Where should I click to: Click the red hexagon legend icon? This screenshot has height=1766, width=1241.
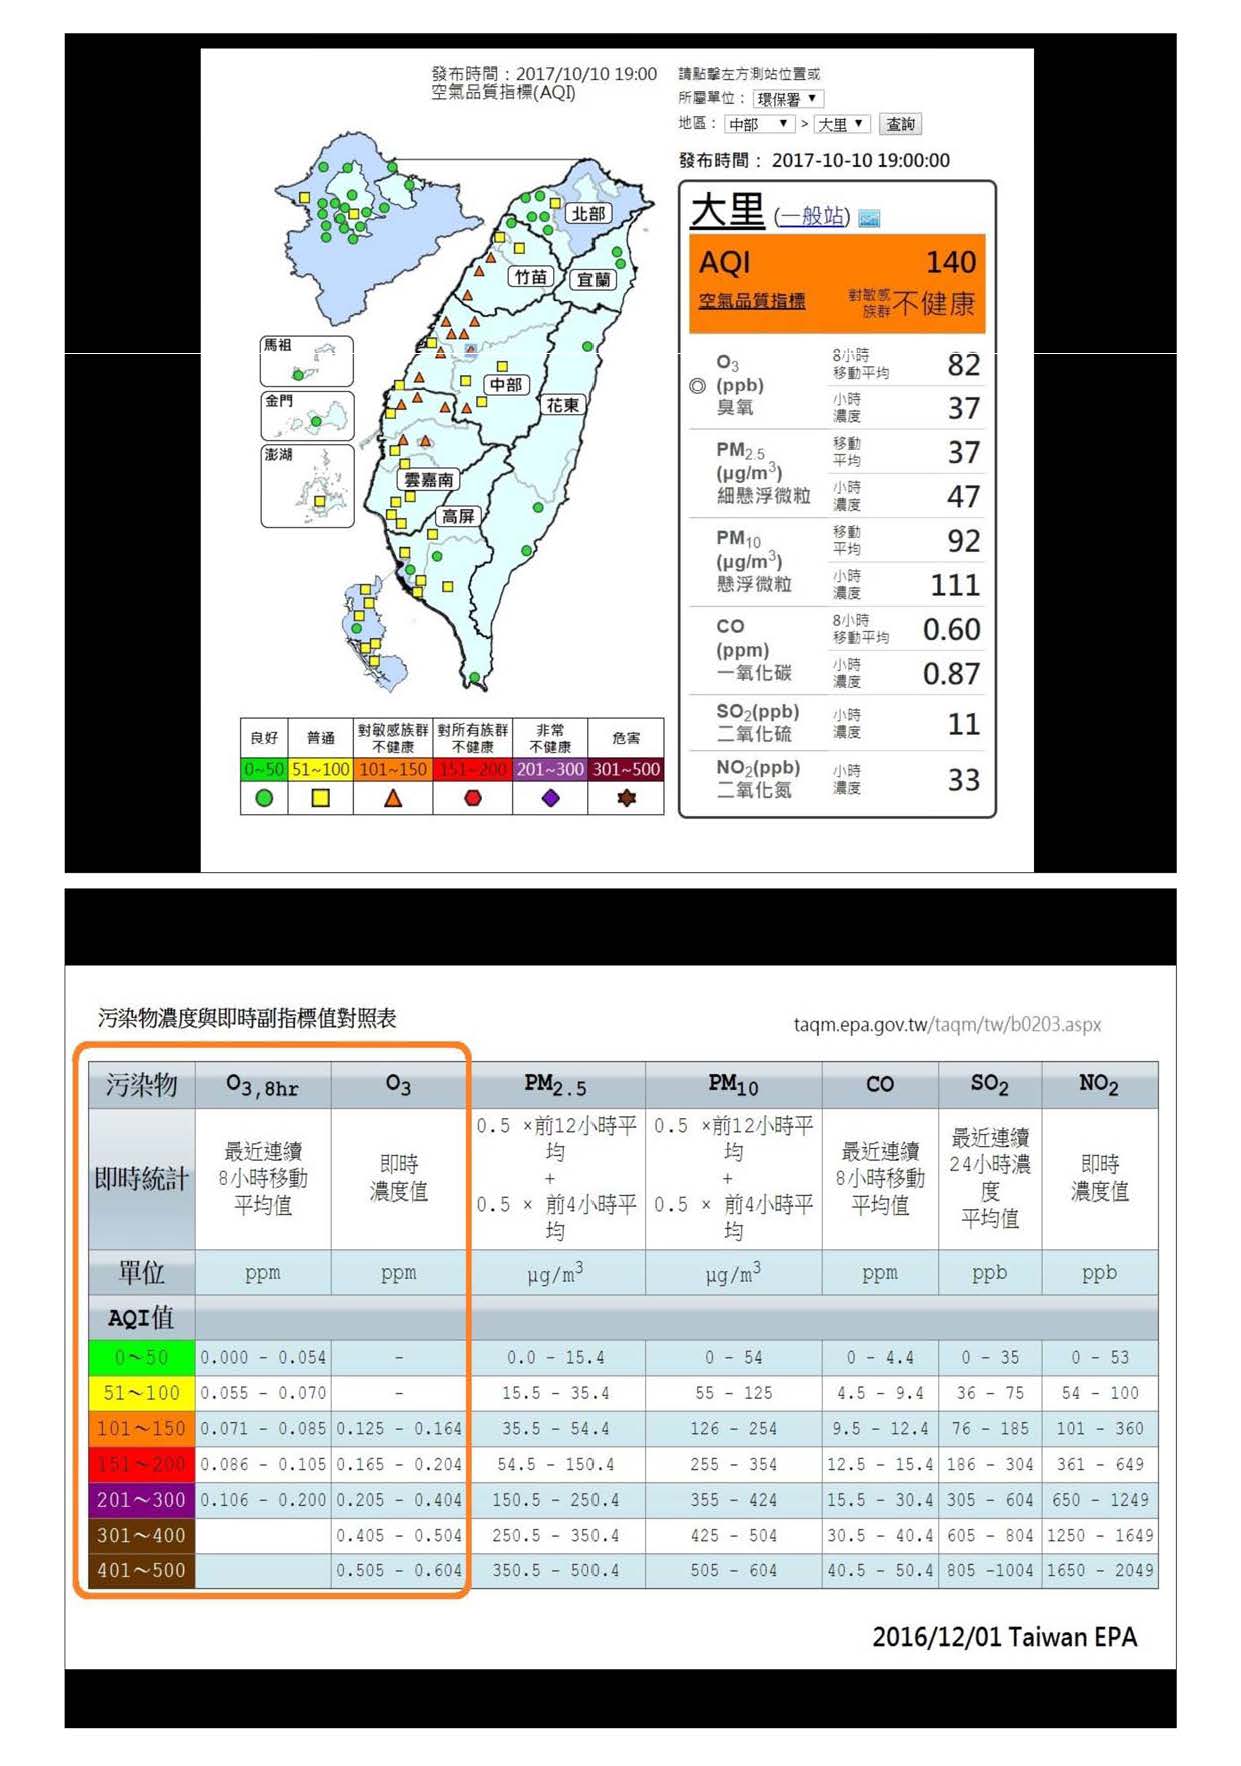pyautogui.click(x=473, y=798)
